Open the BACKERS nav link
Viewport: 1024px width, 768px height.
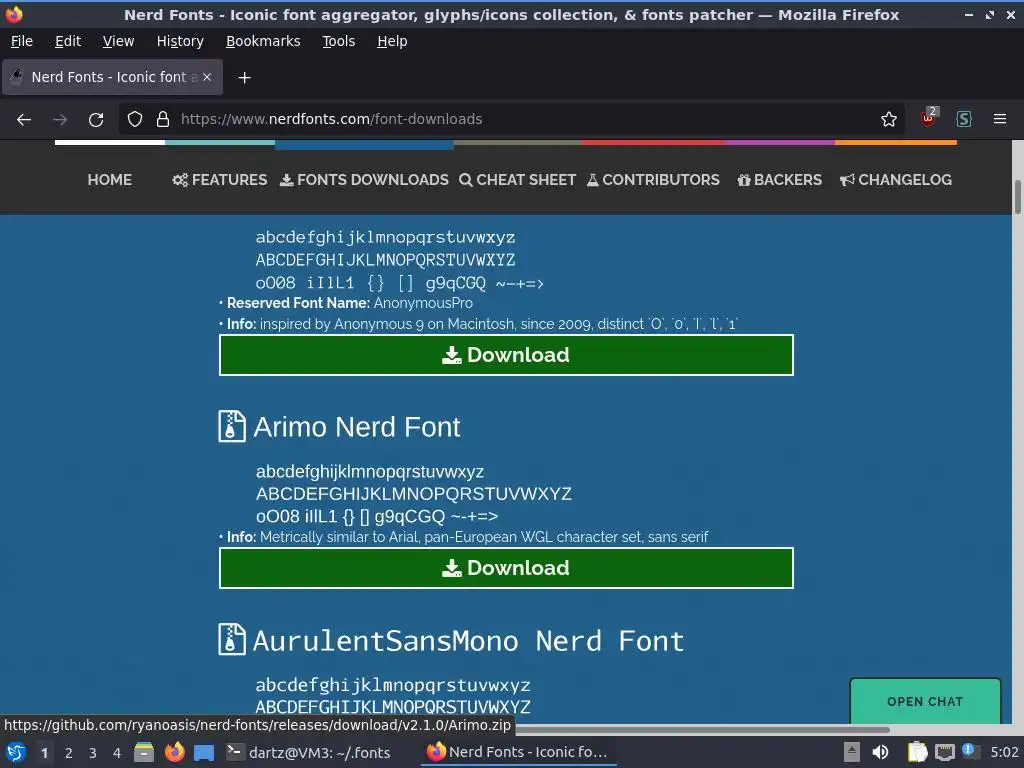[x=780, y=180]
